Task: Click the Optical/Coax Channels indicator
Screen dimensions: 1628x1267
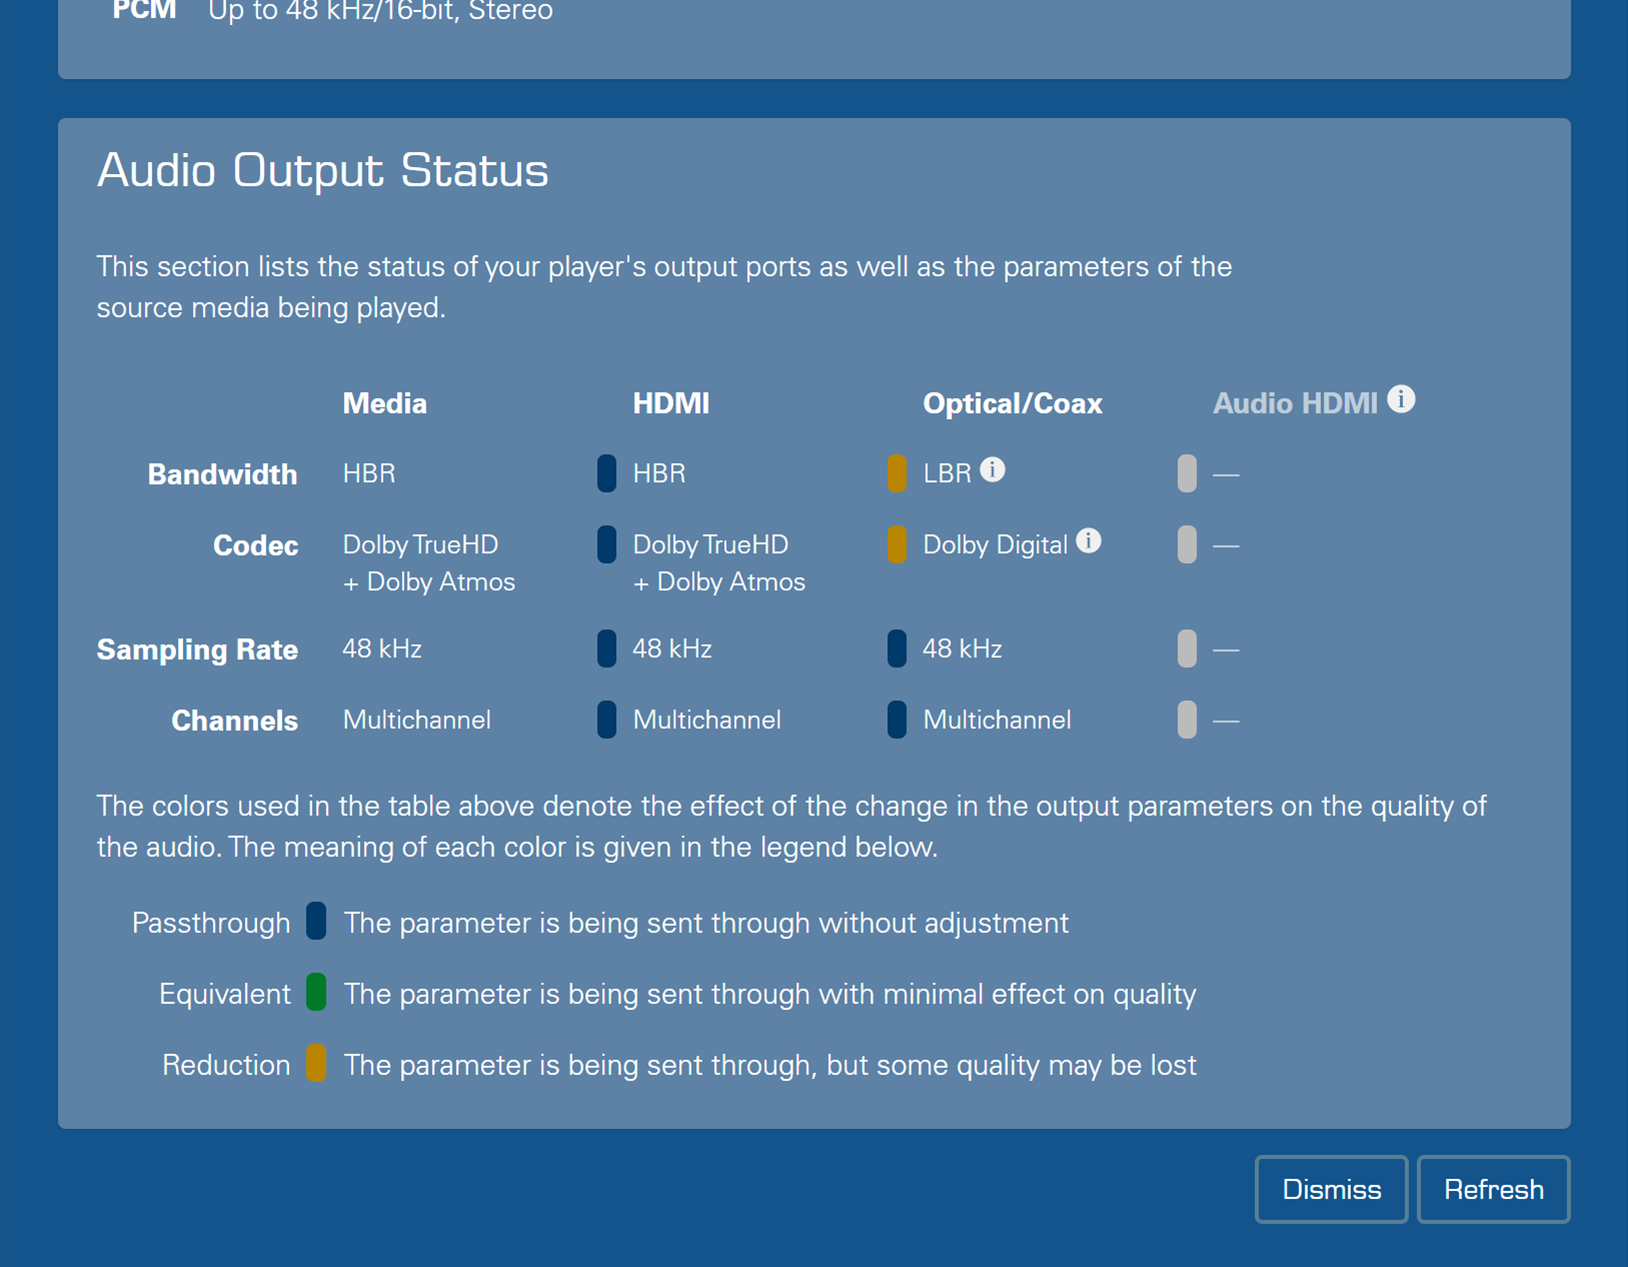Action: click(897, 720)
